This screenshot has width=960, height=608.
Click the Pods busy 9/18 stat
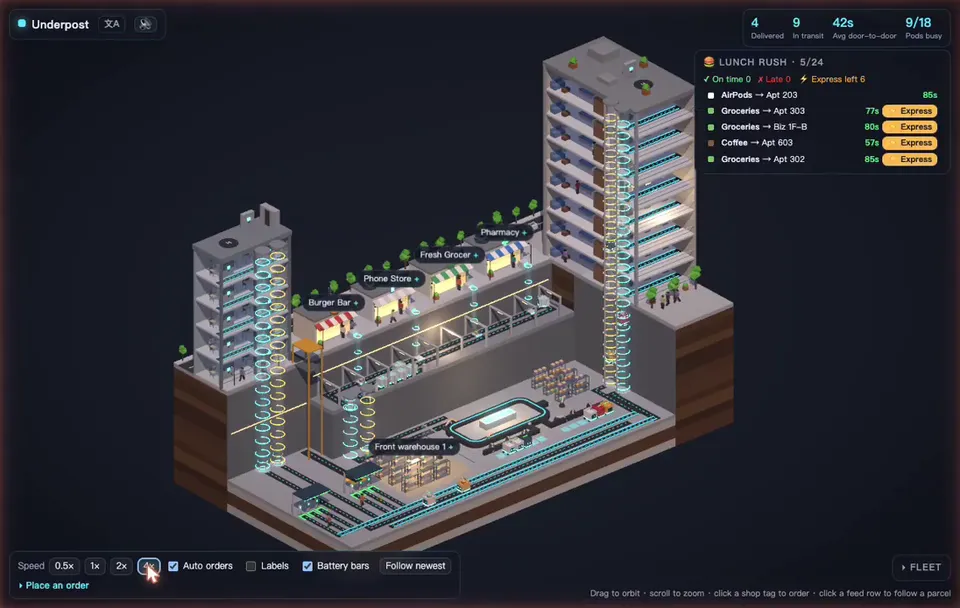coord(923,28)
